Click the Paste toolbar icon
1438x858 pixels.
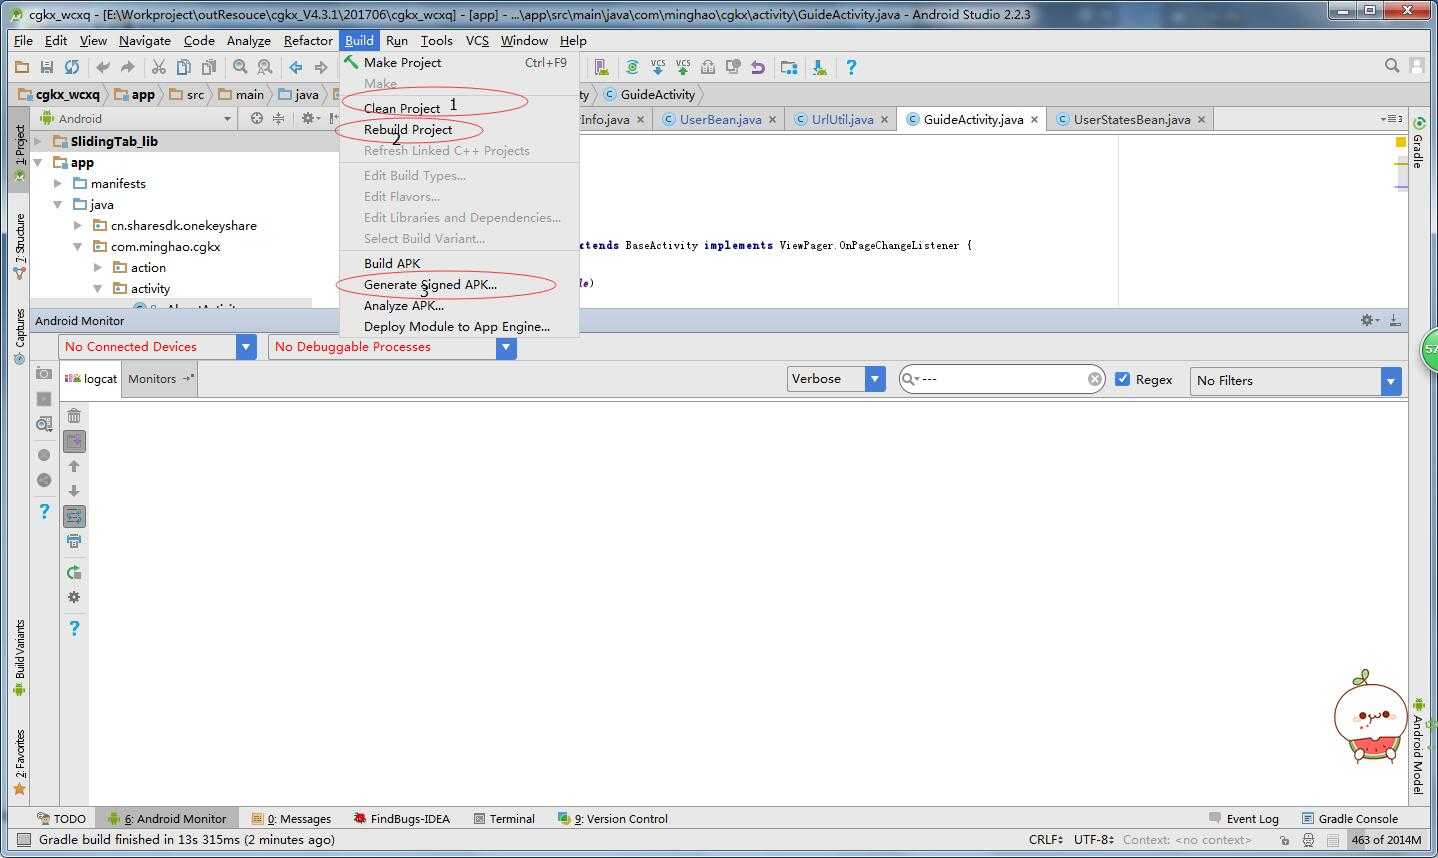click(208, 67)
